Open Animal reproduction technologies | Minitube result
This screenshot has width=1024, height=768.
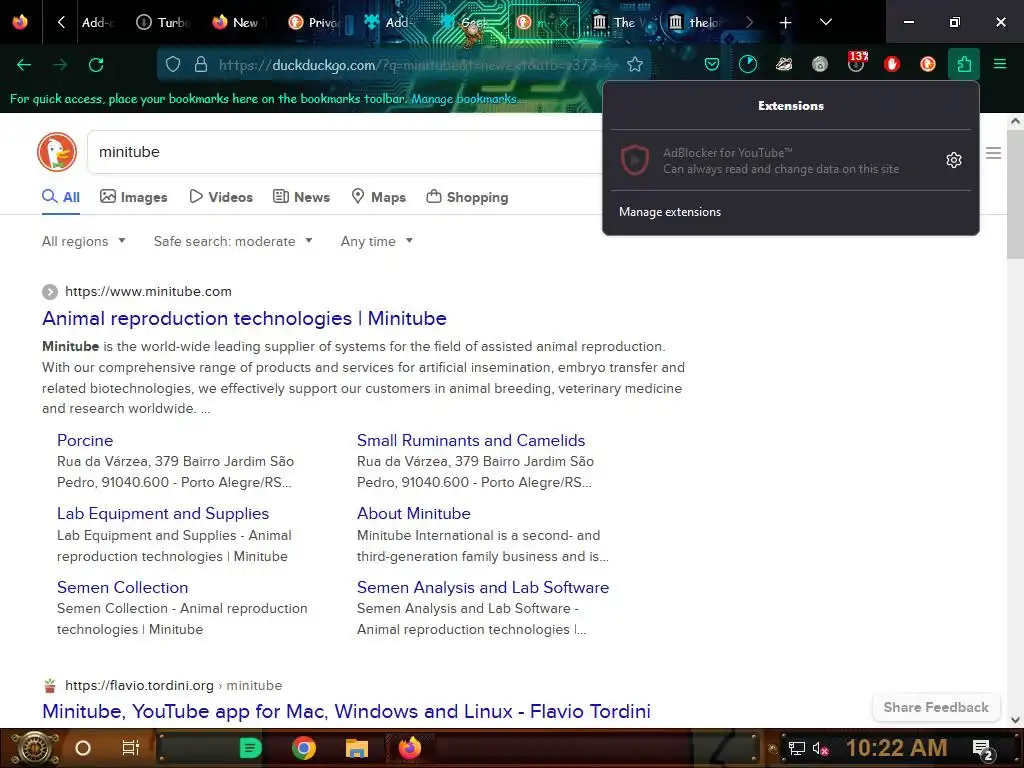tap(244, 318)
